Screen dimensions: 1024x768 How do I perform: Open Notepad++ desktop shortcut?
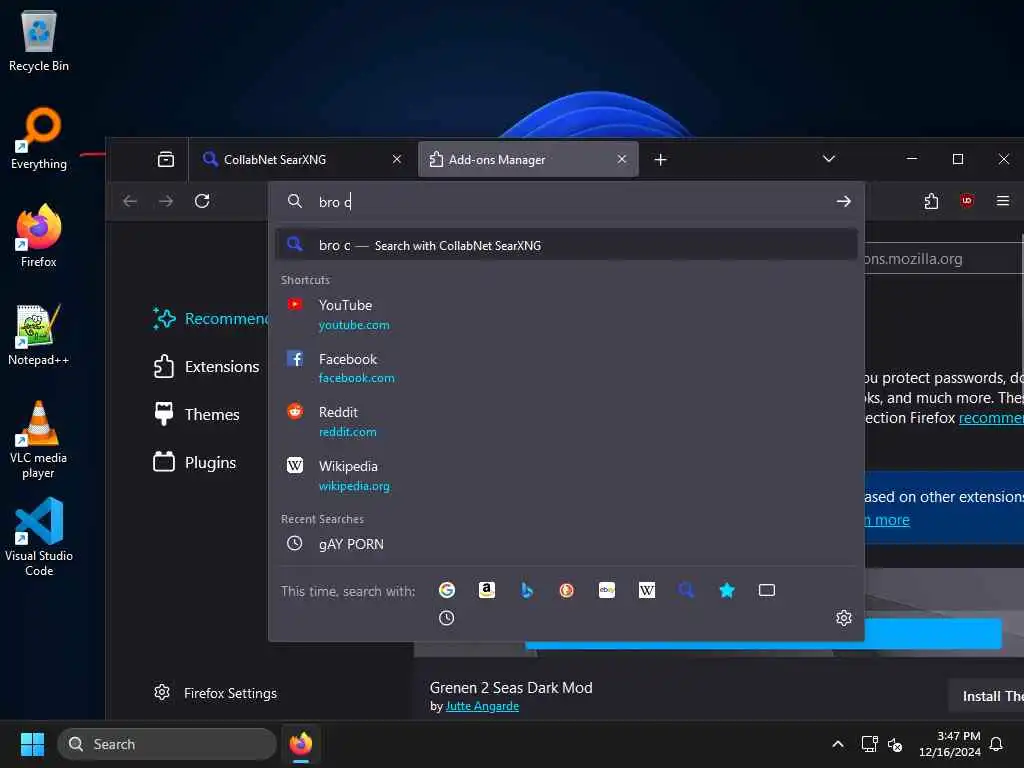pyautogui.click(x=39, y=334)
